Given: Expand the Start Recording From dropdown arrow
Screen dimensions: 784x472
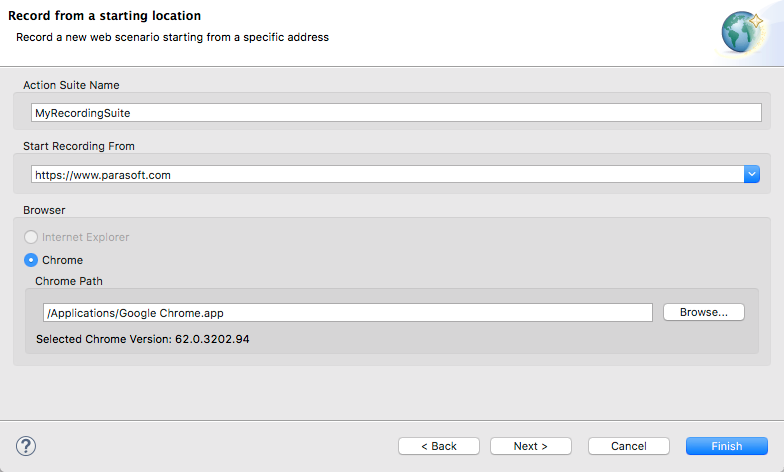Looking at the screenshot, I should [752, 174].
